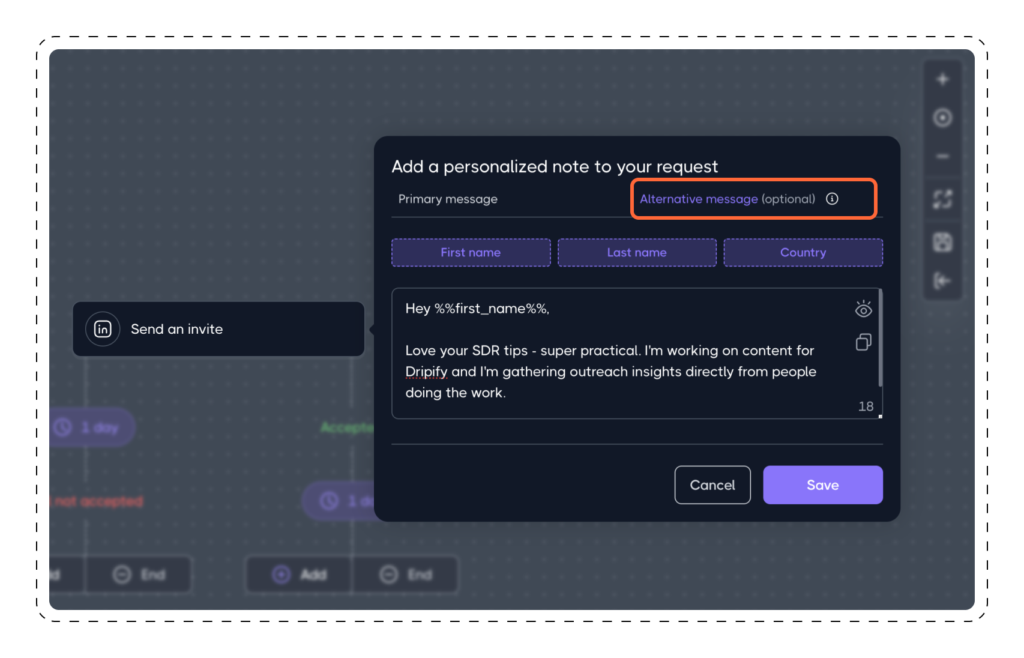Viewport: 1024px width, 658px height.
Task: Insert the First name variable
Action: click(x=470, y=252)
